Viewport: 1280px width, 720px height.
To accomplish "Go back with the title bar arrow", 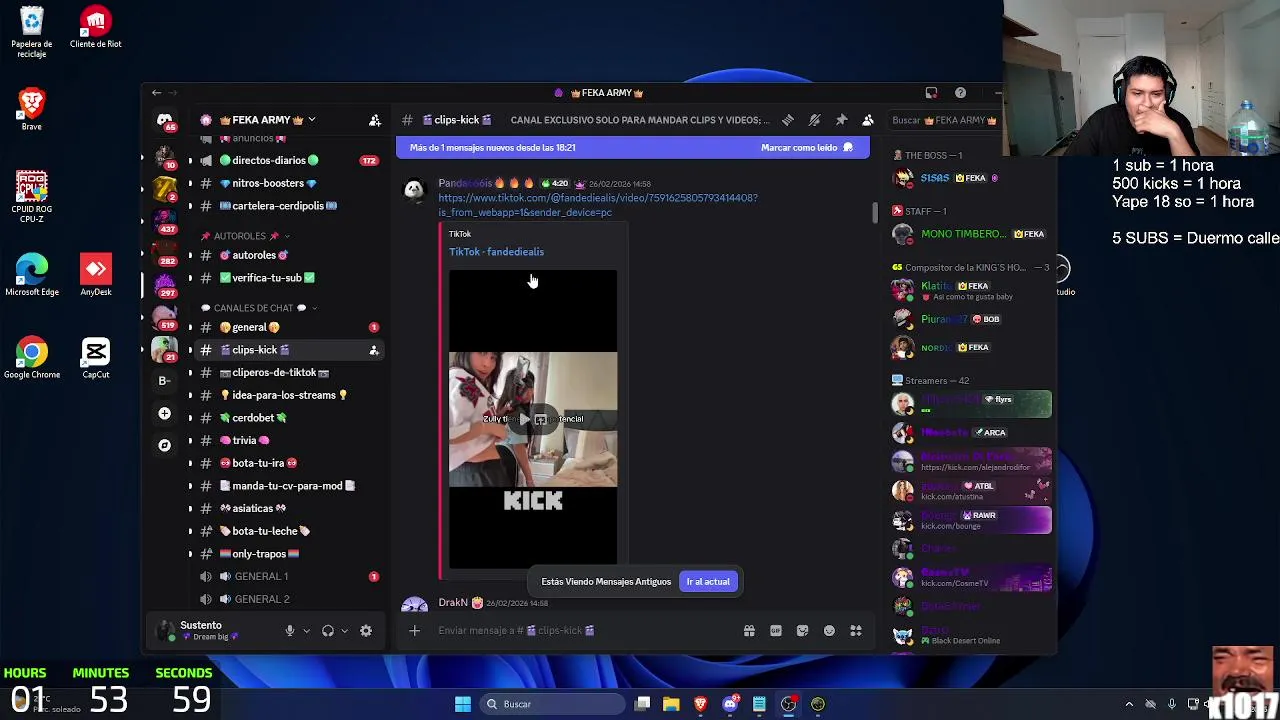I will tap(156, 93).
